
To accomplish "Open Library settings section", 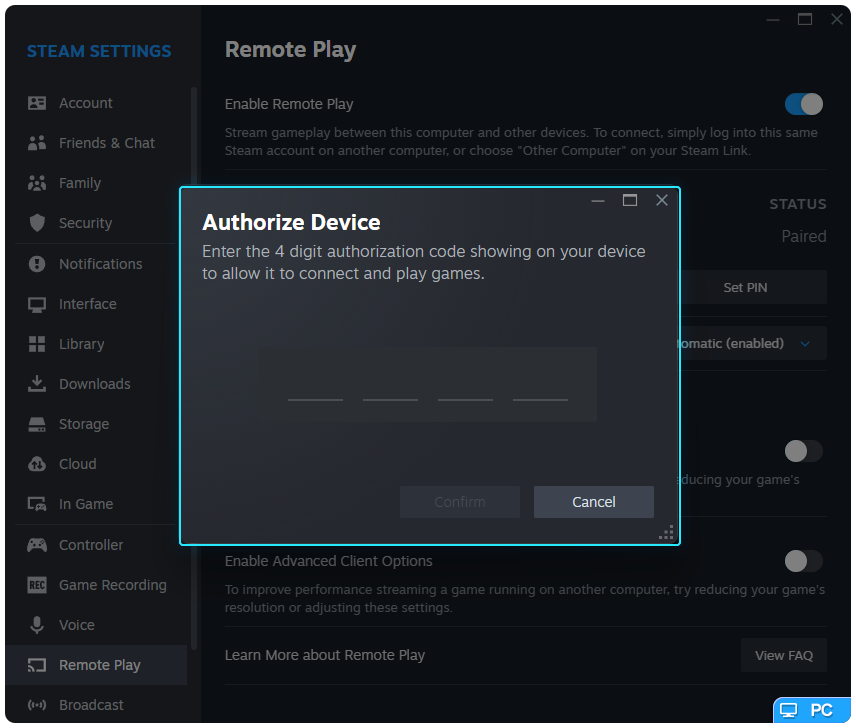I will [x=96, y=344].
